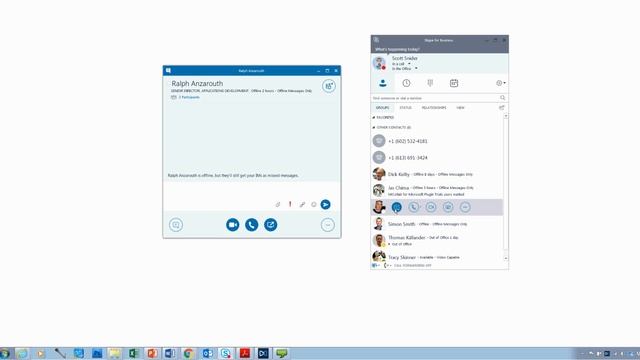The image size is (640, 360).
Task: Switch to GROUPS contact view
Action: point(382,108)
